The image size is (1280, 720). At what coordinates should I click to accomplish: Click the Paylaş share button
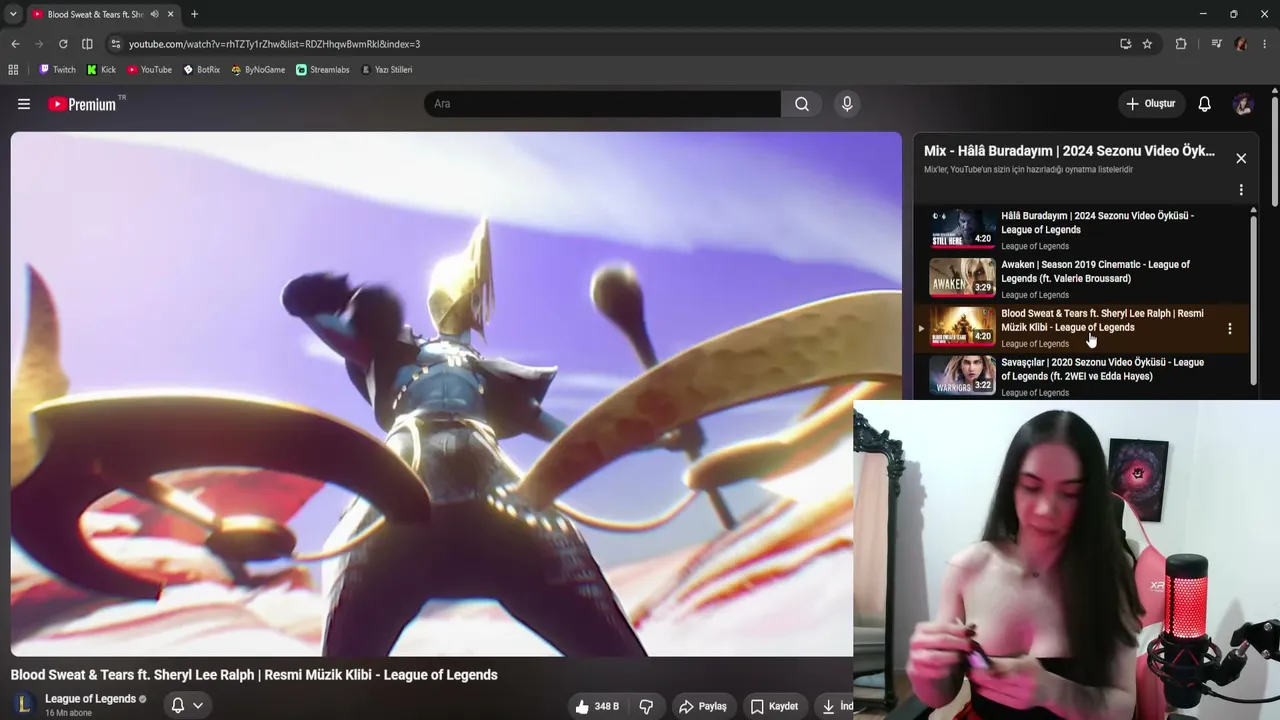coord(702,706)
